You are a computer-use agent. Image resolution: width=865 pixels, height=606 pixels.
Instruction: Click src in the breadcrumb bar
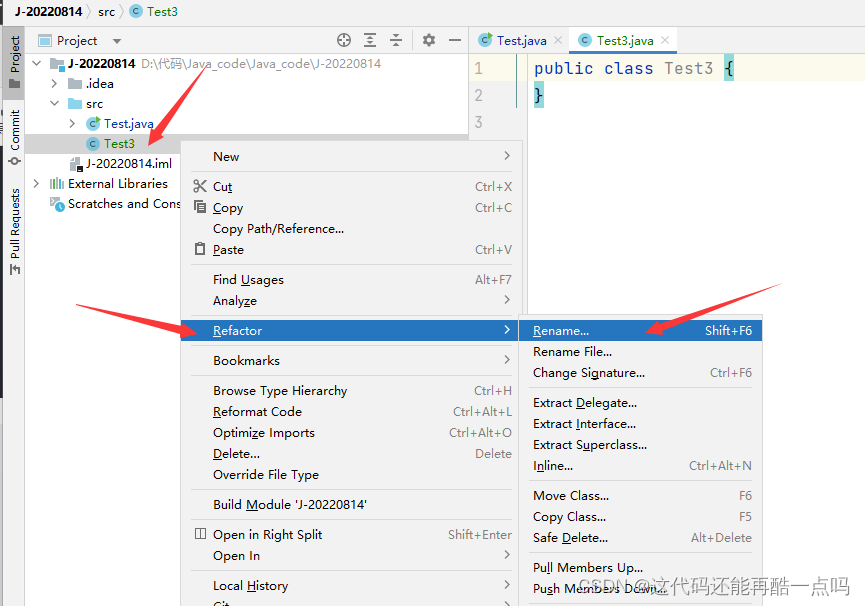106,12
